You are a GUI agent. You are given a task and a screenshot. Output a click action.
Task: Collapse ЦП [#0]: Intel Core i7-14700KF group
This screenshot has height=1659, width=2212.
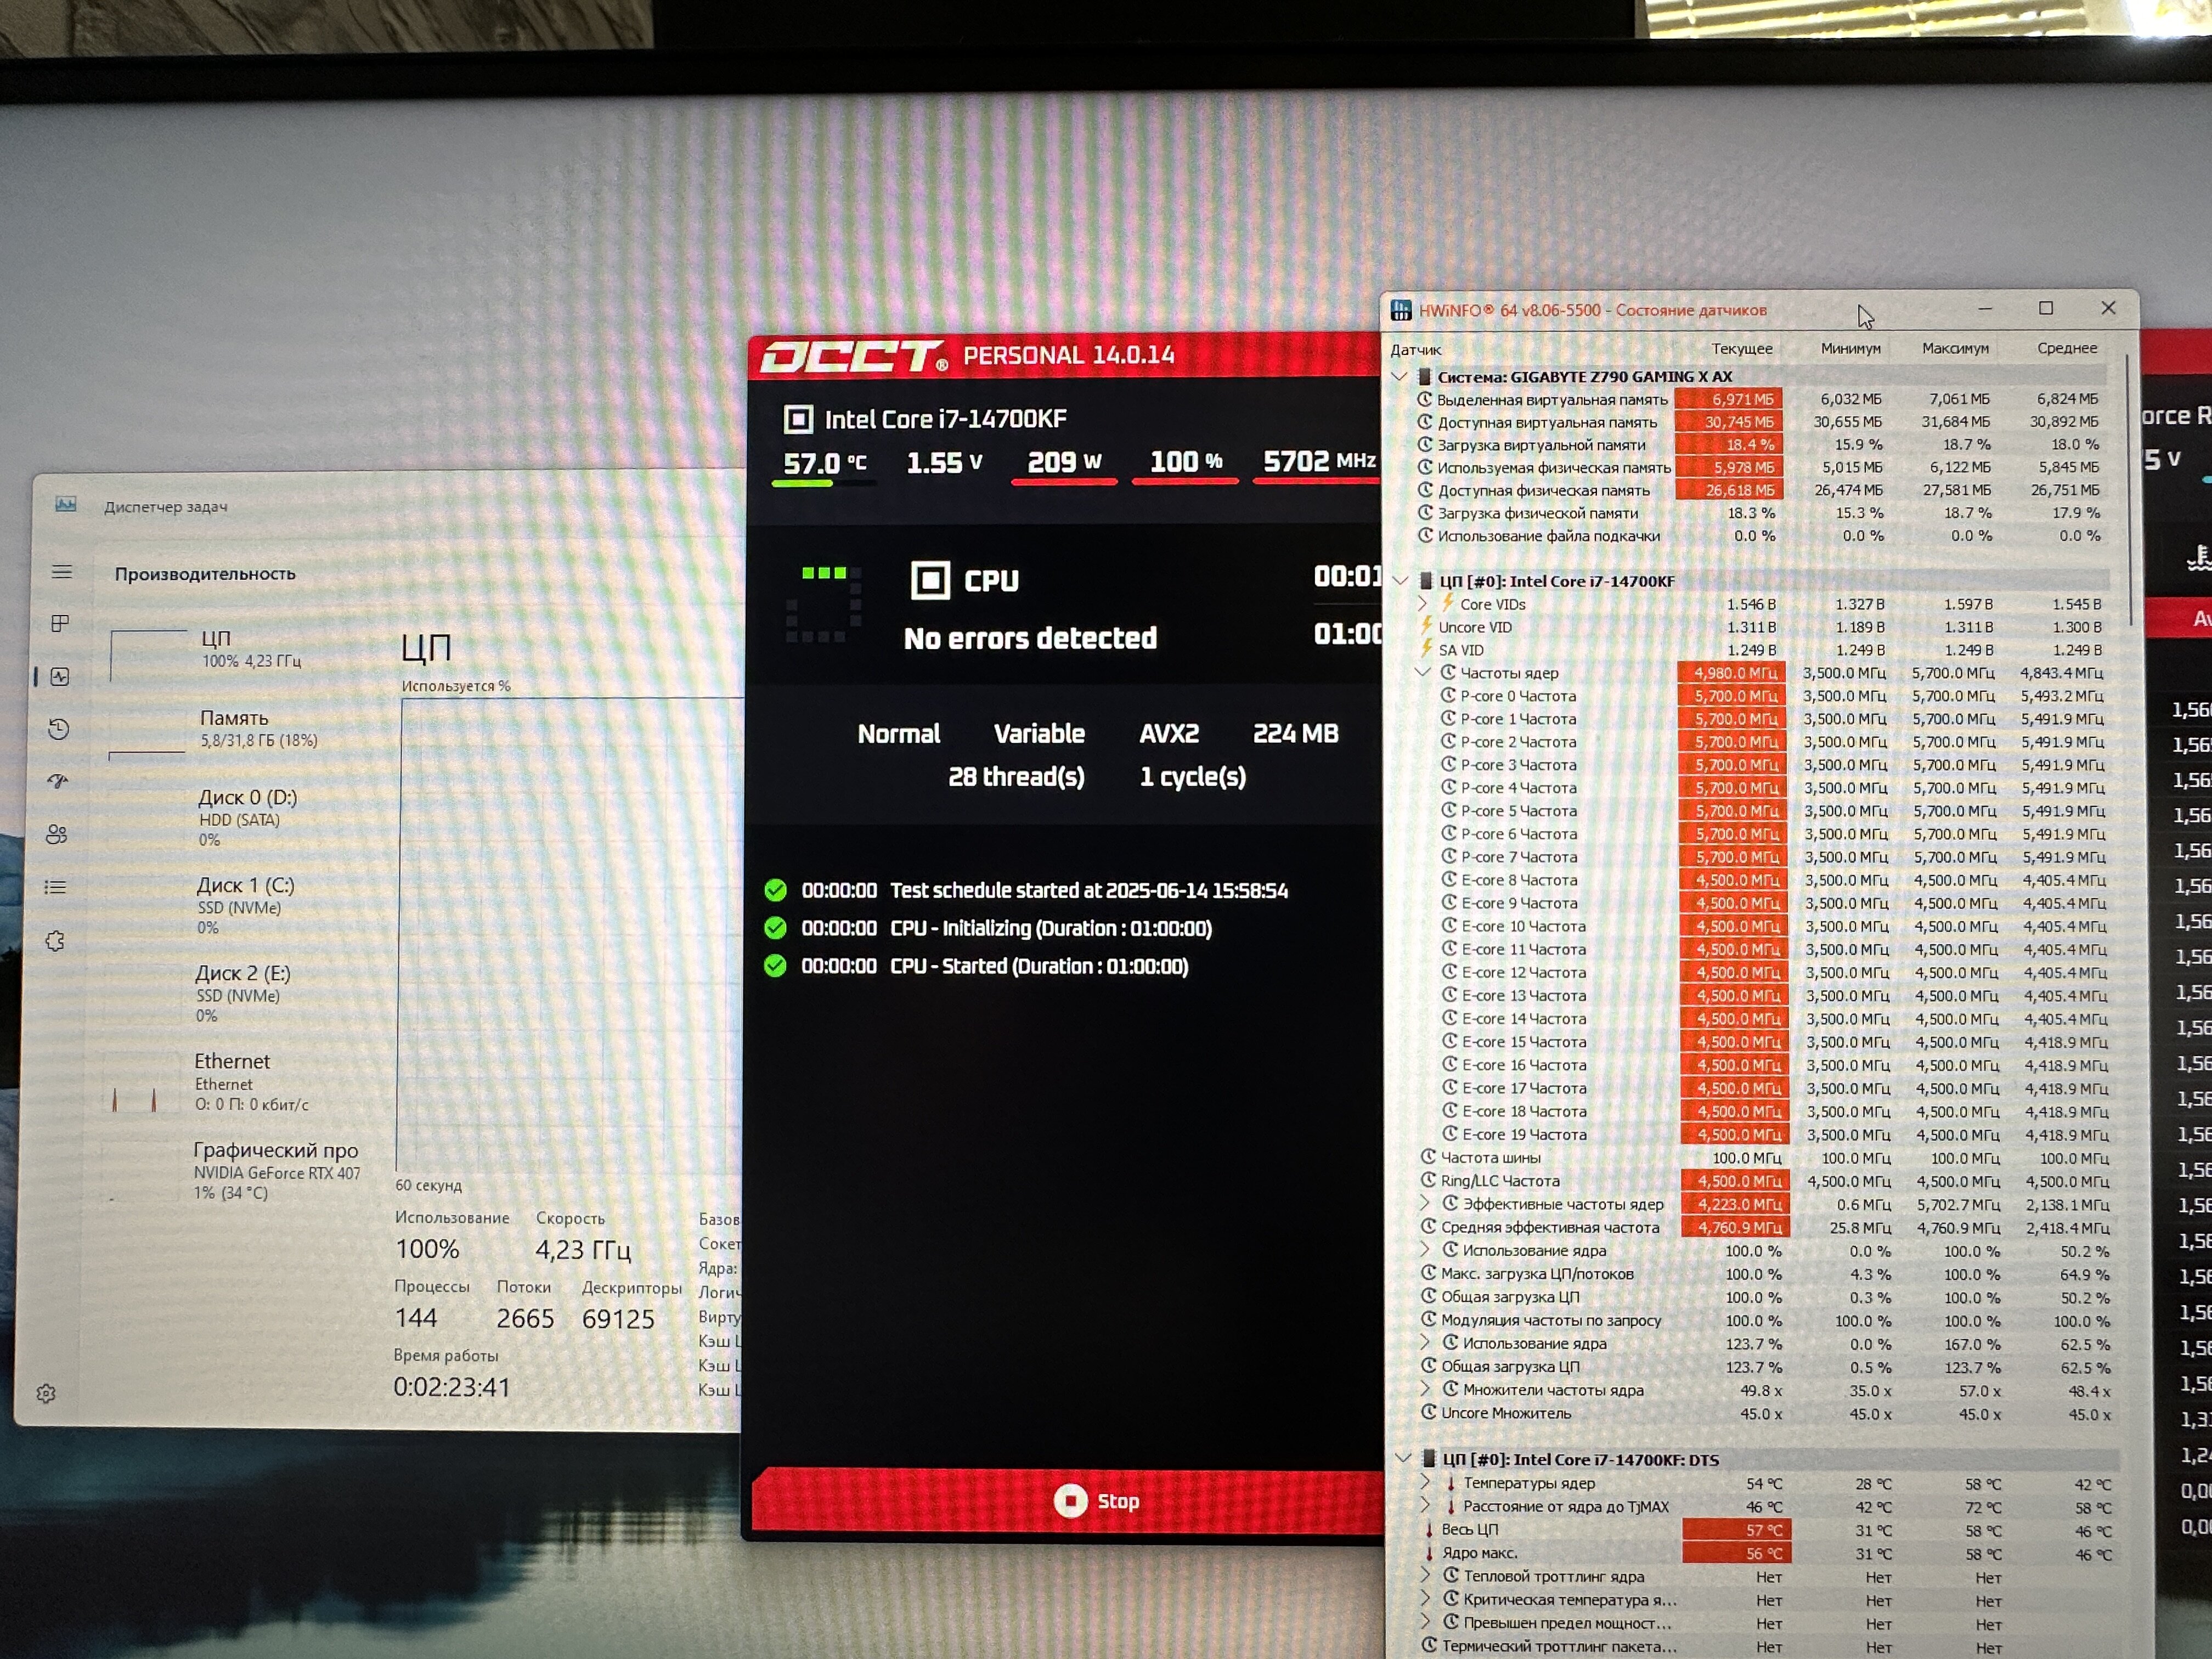(x=1401, y=581)
